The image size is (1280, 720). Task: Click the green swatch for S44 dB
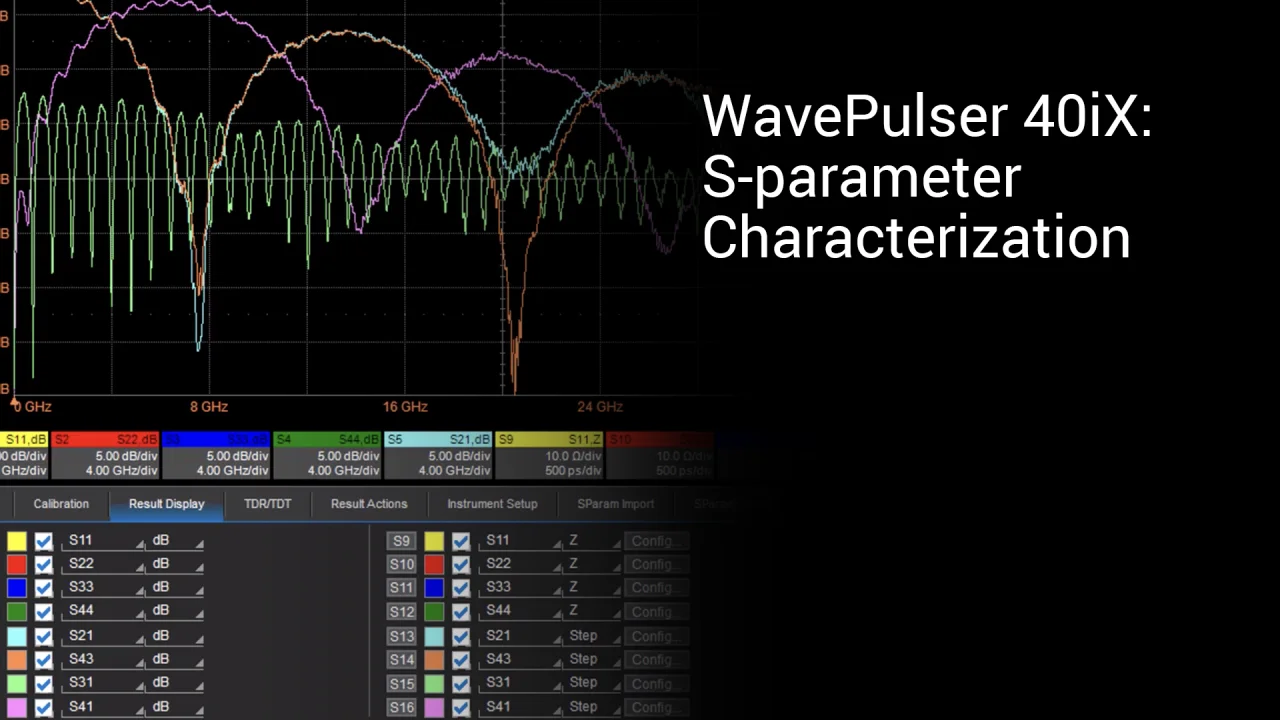point(17,612)
